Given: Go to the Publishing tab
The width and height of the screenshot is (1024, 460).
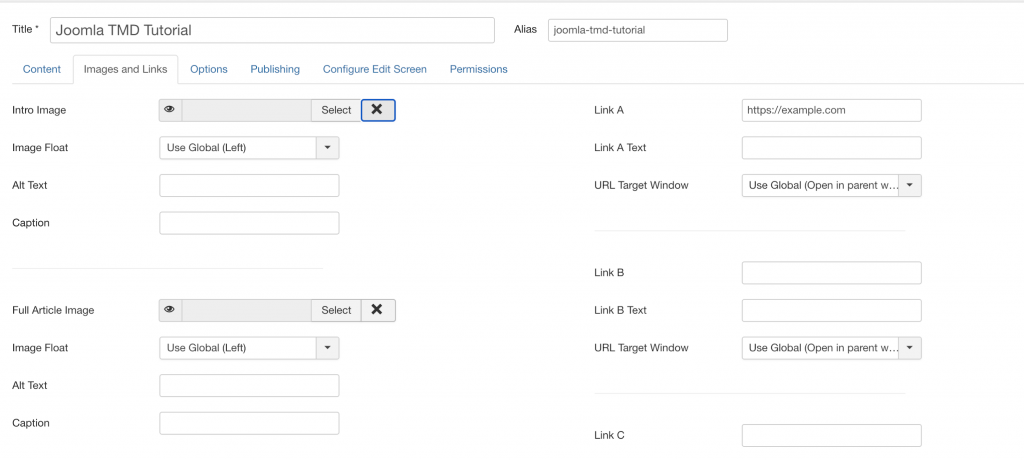Looking at the screenshot, I should tap(275, 69).
